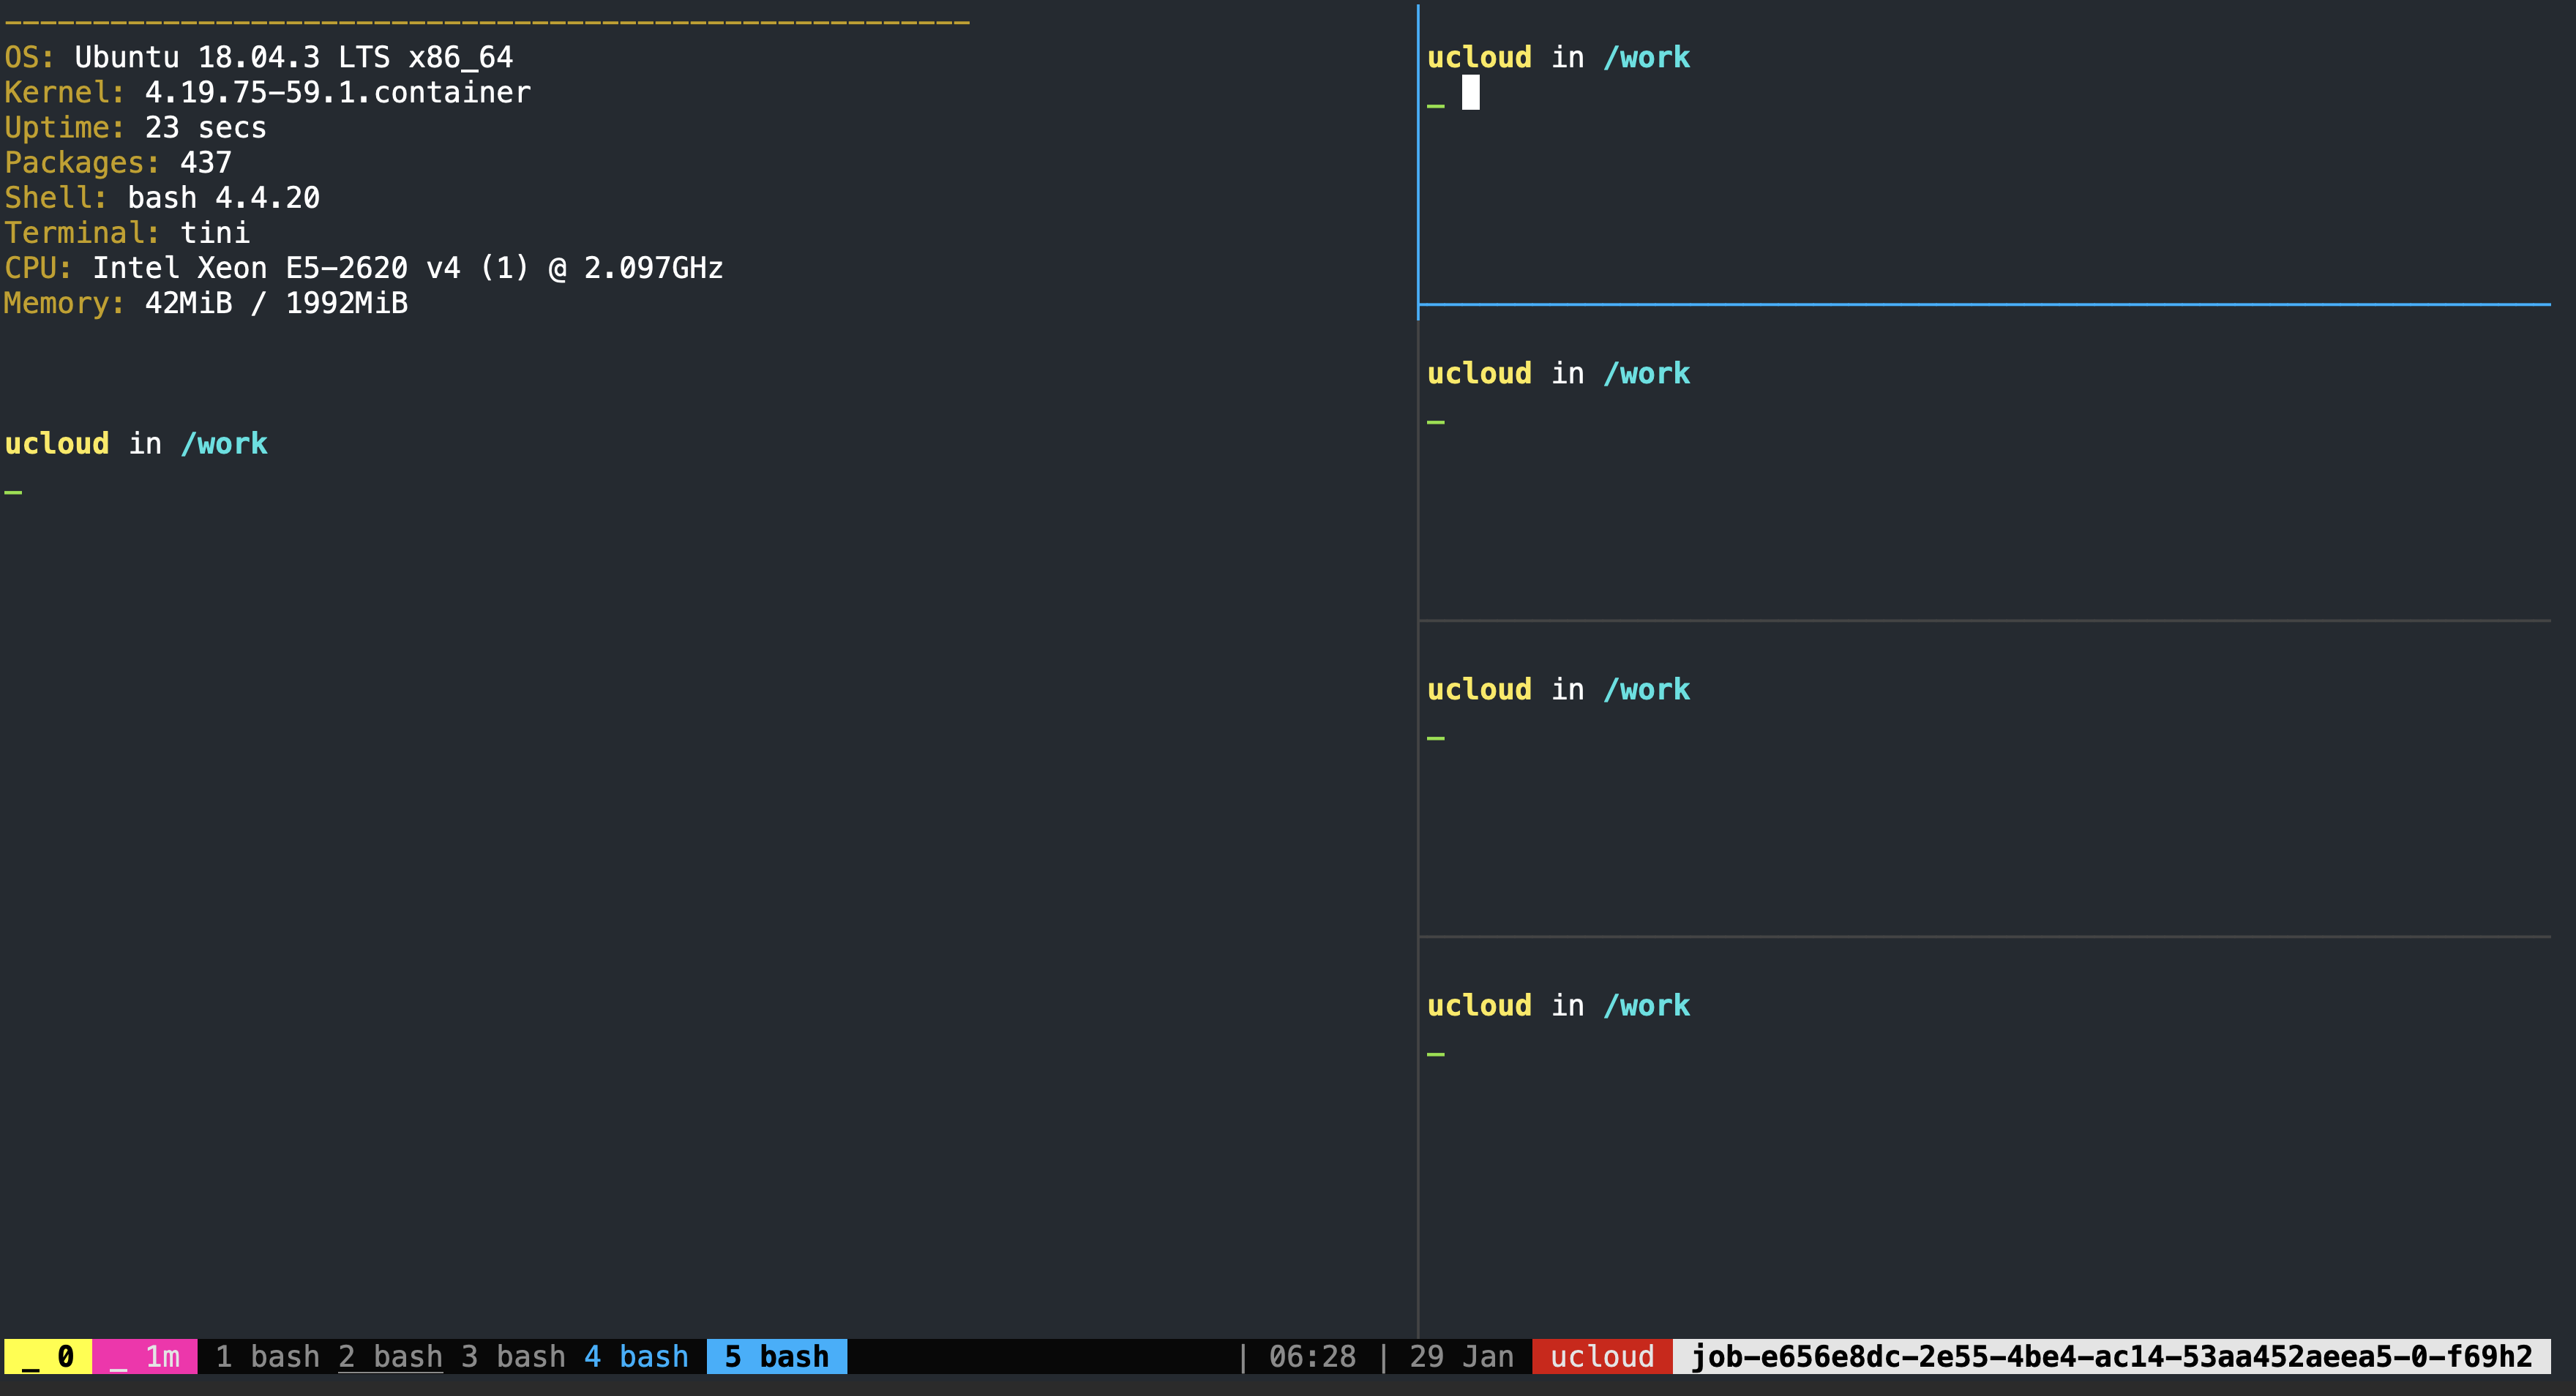Click the Terminal: tini line
Image resolution: width=2576 pixels, height=1396 pixels.
pyautogui.click(x=127, y=232)
